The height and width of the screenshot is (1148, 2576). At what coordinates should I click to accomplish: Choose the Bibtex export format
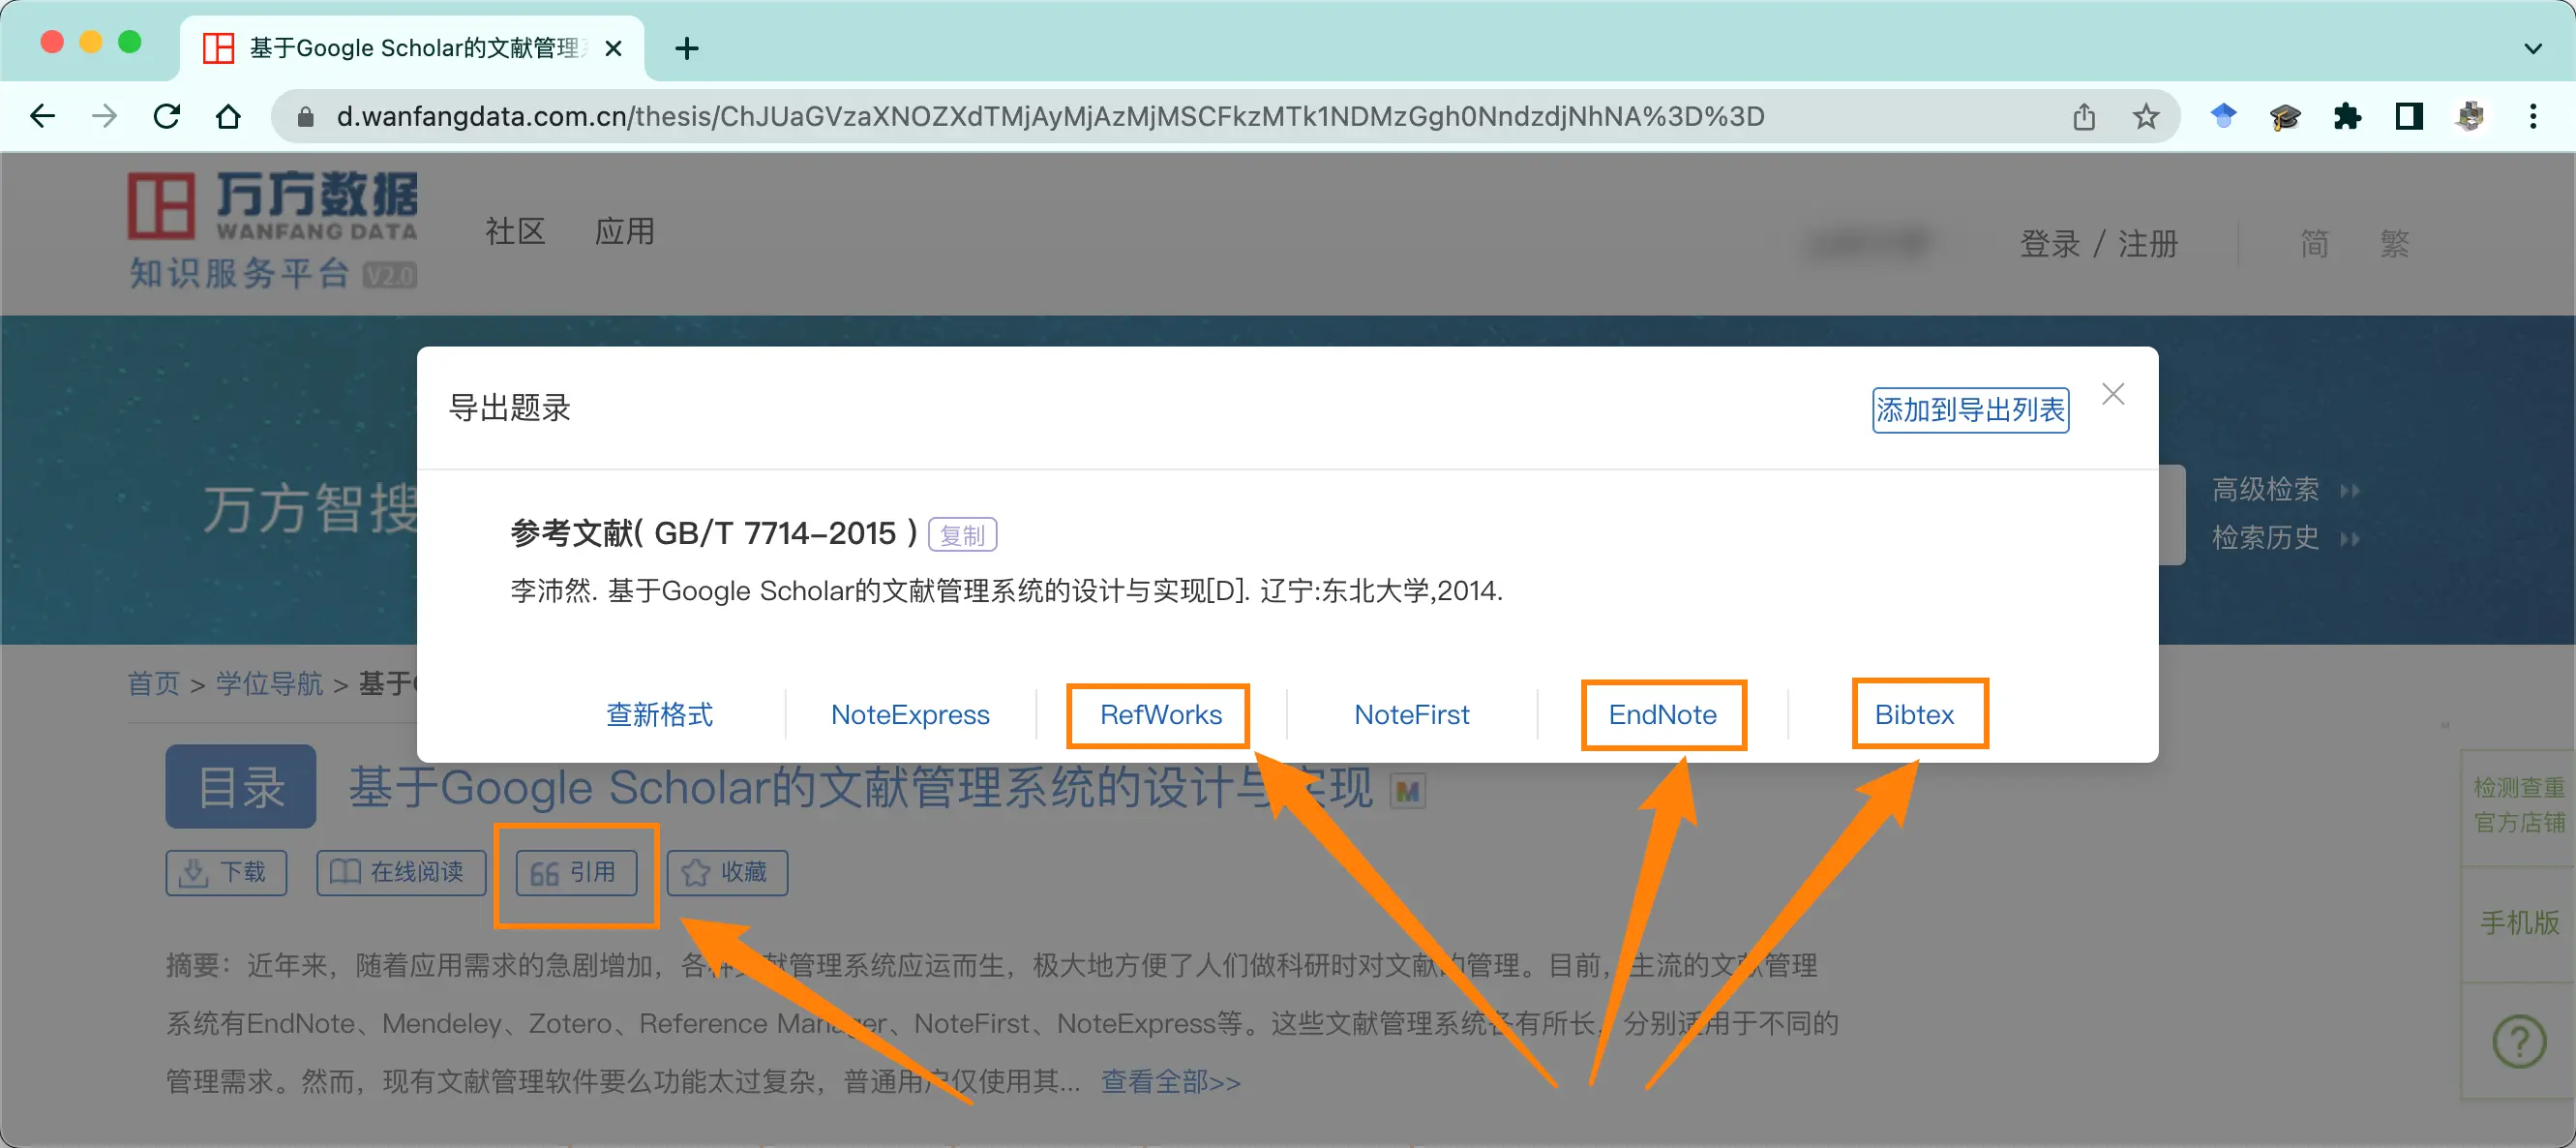point(1914,714)
